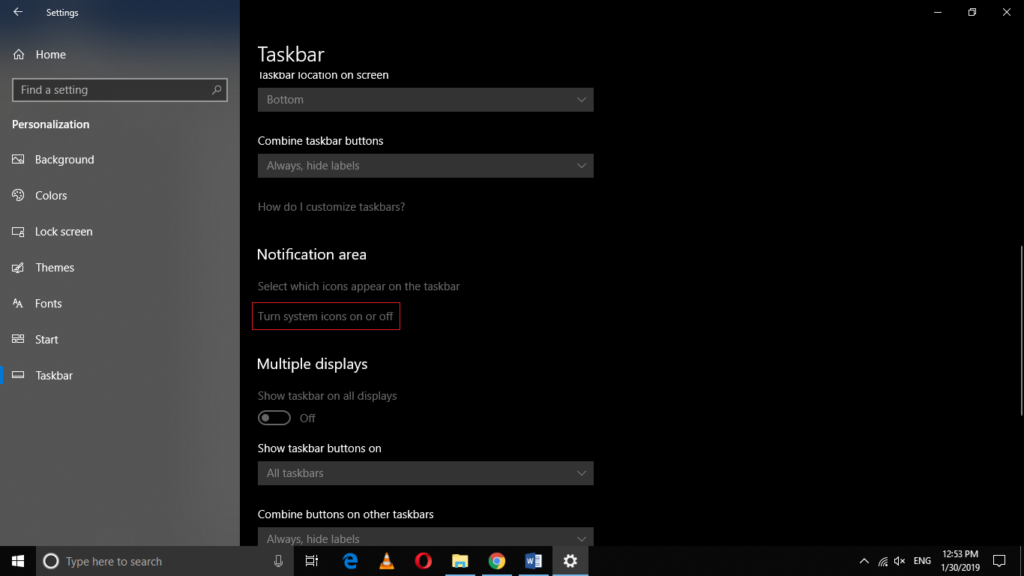1024x576 pixels.
Task: Open the Windows Start menu button
Action: [18, 561]
